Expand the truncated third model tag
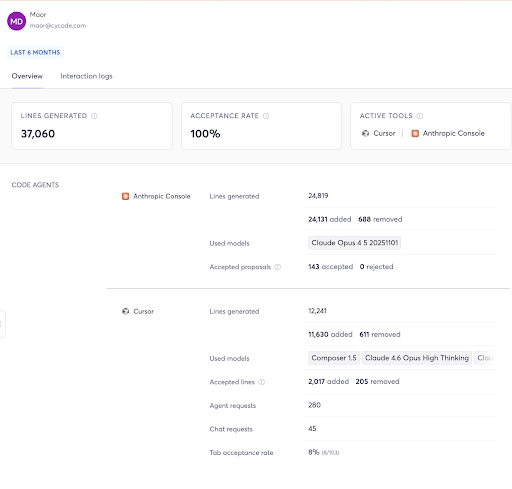Viewport: 512px width, 489px height. click(485, 358)
